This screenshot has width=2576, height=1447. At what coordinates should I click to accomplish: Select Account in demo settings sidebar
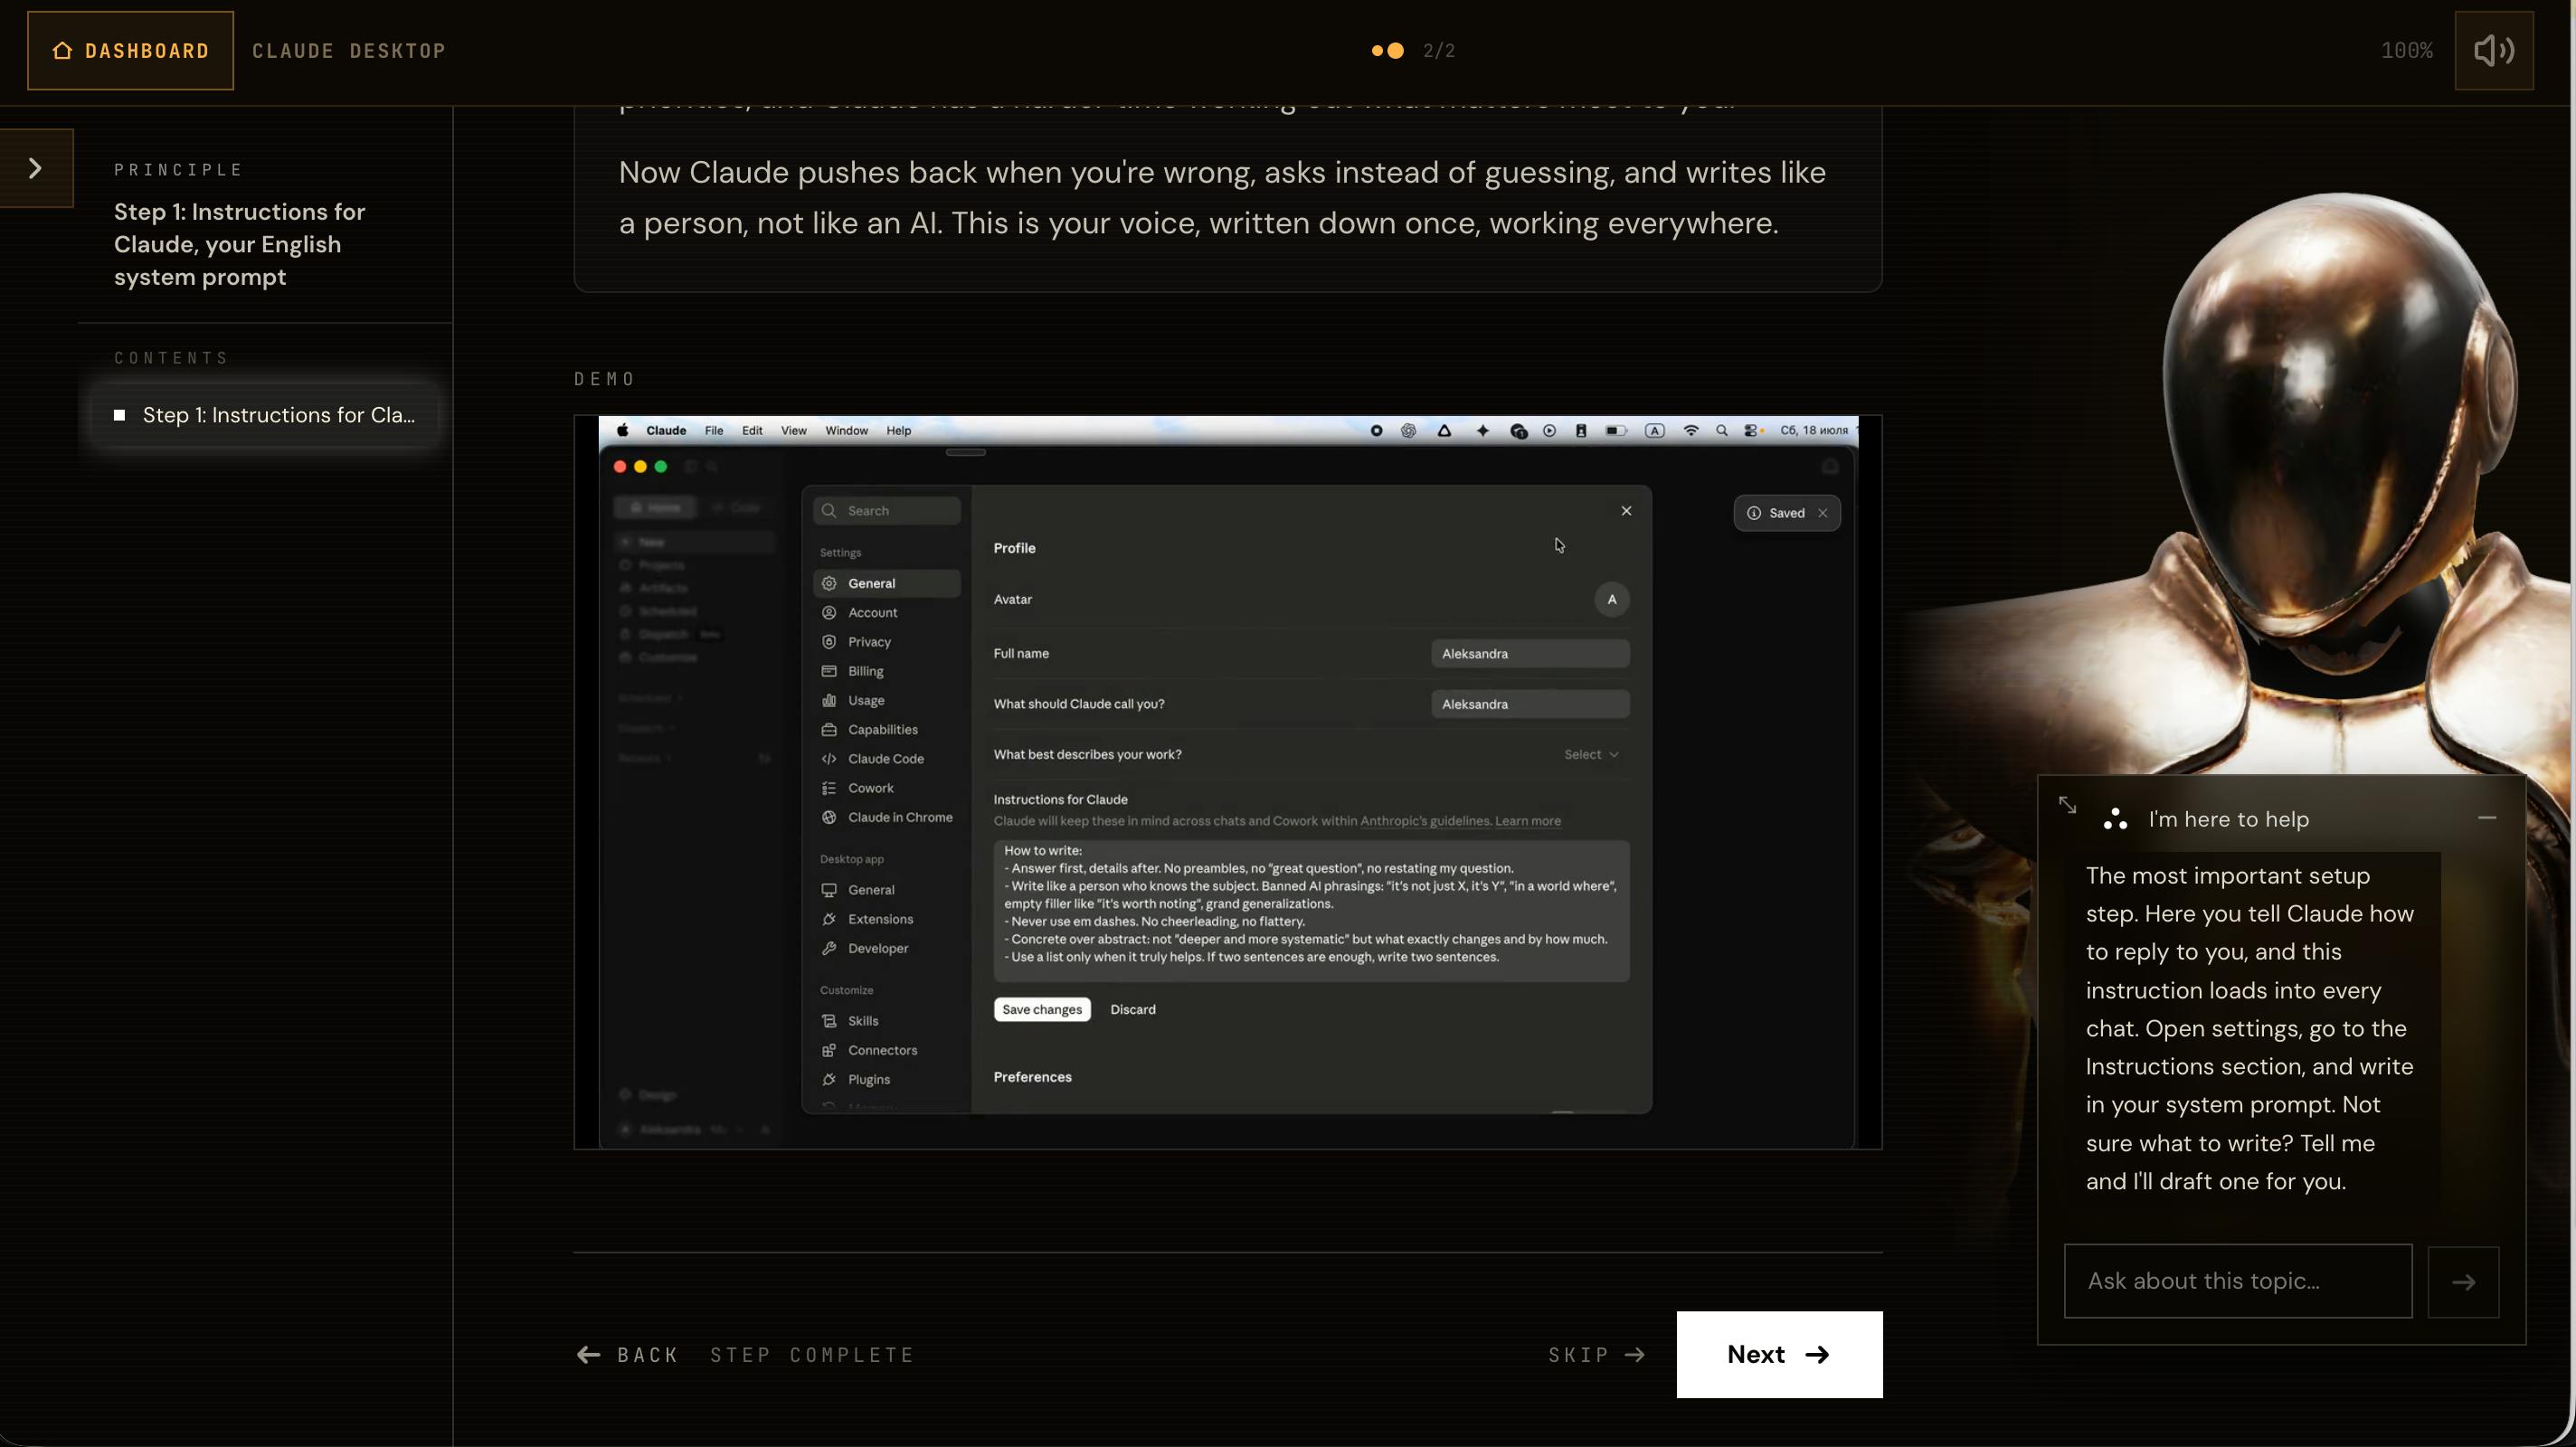click(x=887, y=613)
